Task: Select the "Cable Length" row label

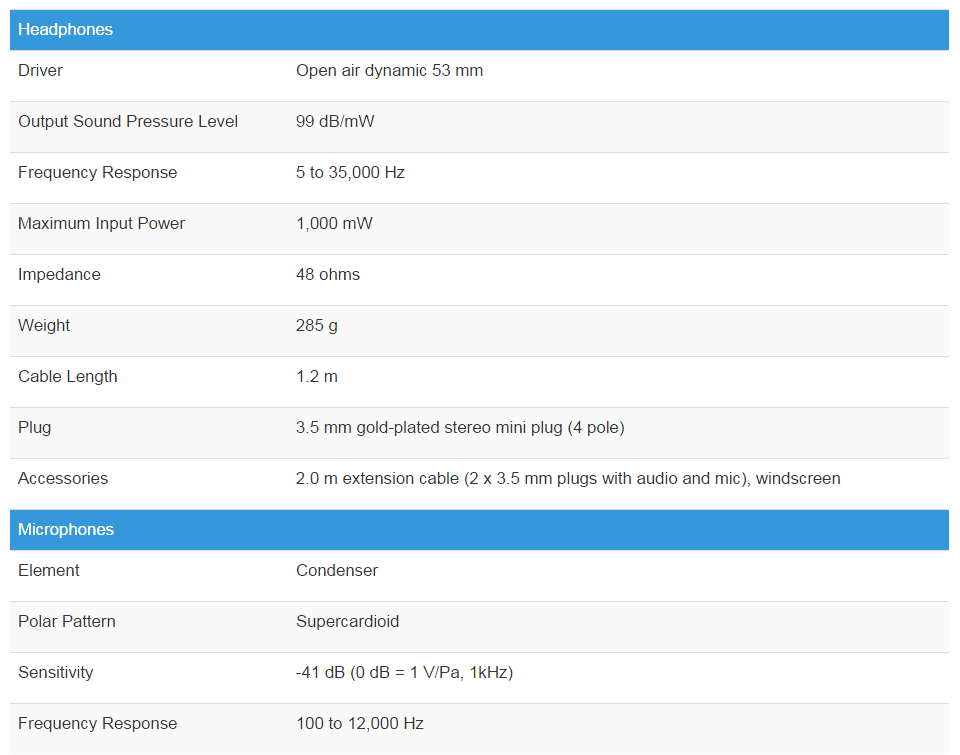Action: [x=68, y=377]
